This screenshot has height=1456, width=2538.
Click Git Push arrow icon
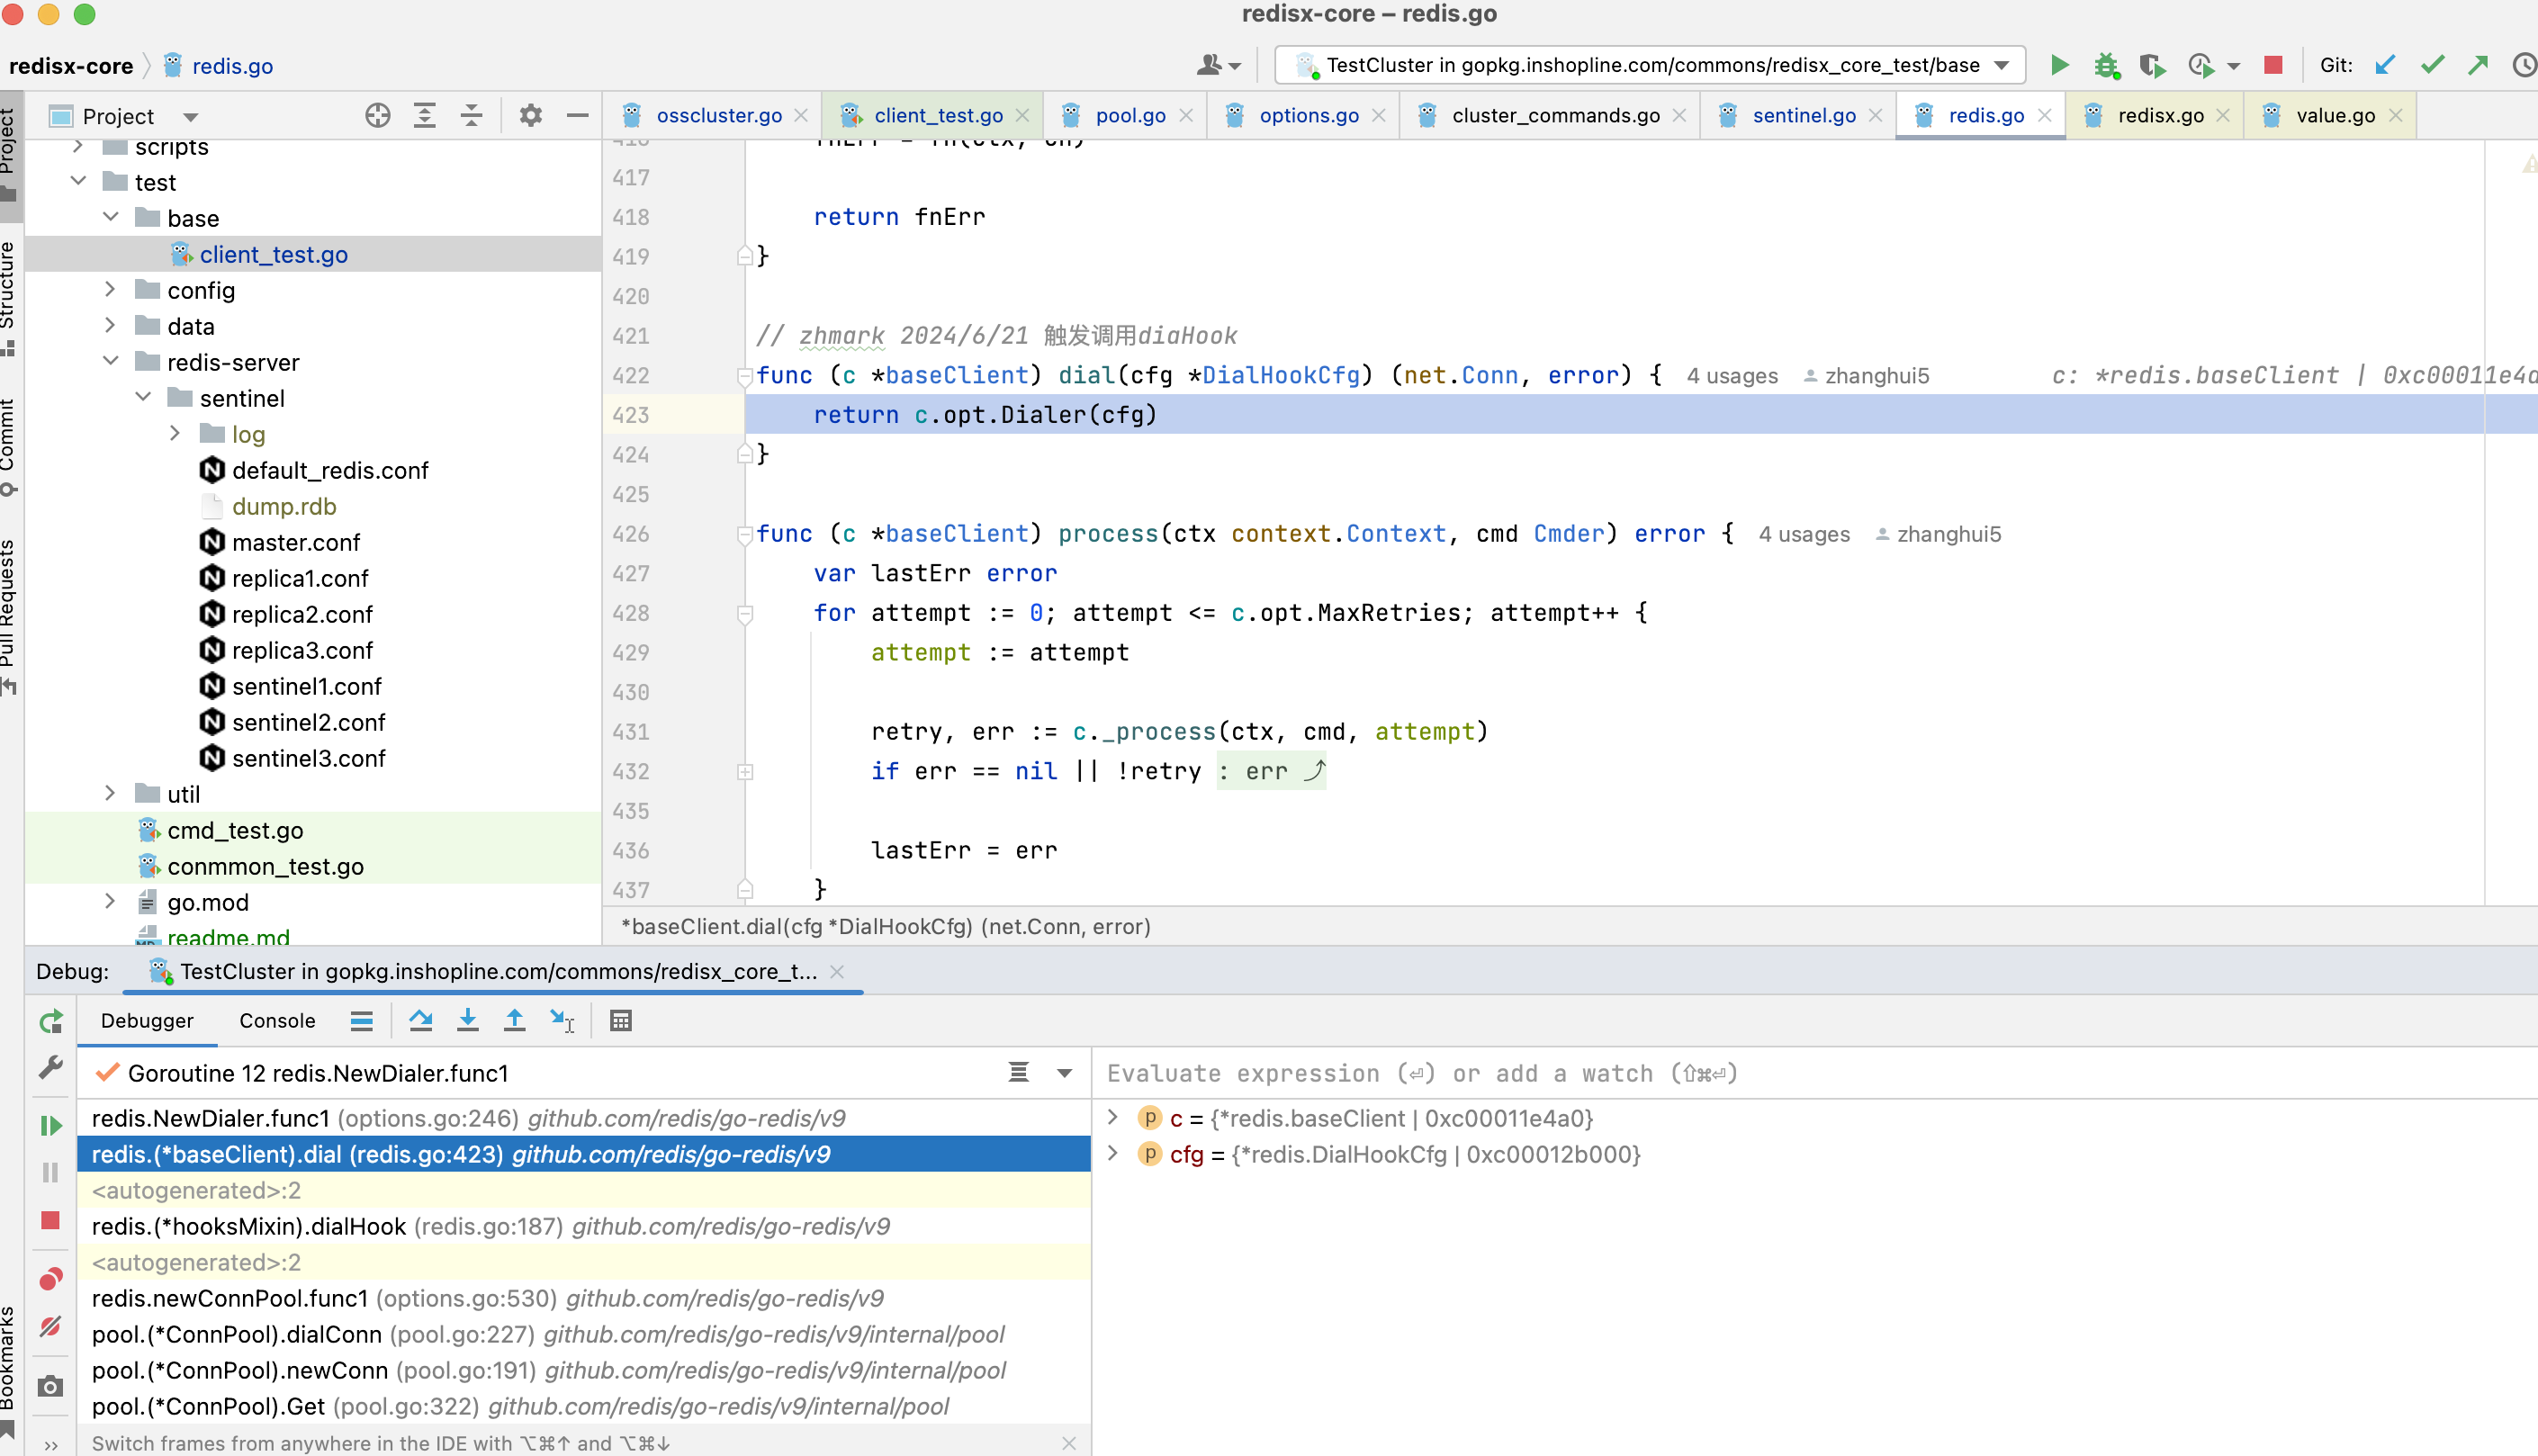point(2478,66)
